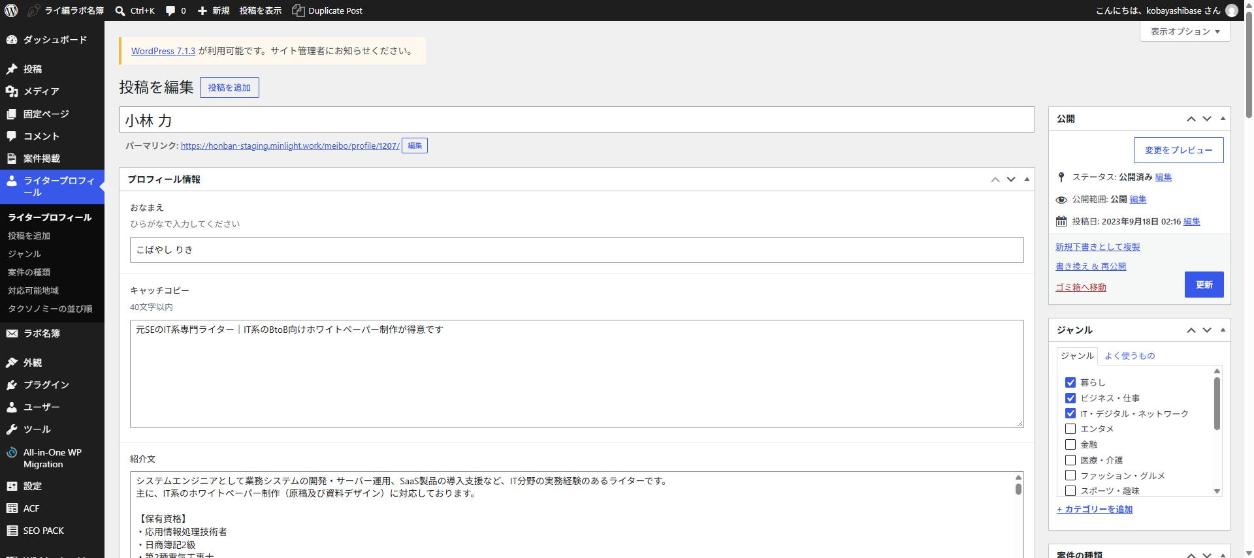Move 公開 panel down with arrow
Screen dimensions: 1254x558
point(1206,119)
